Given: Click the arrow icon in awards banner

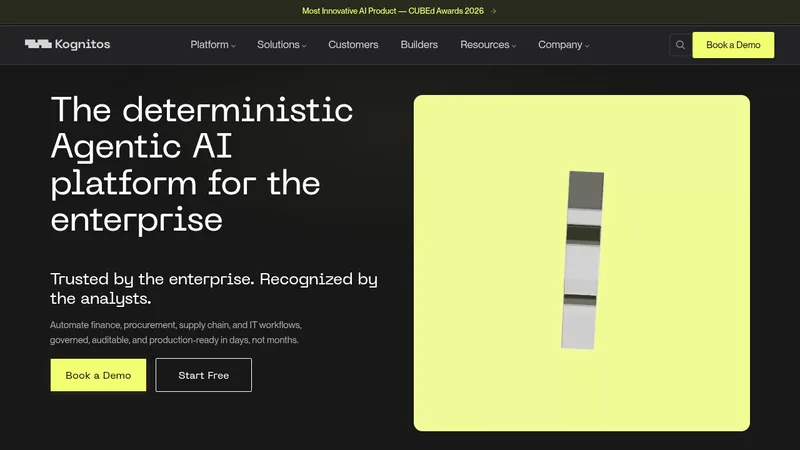Looking at the screenshot, I should click(x=493, y=11).
